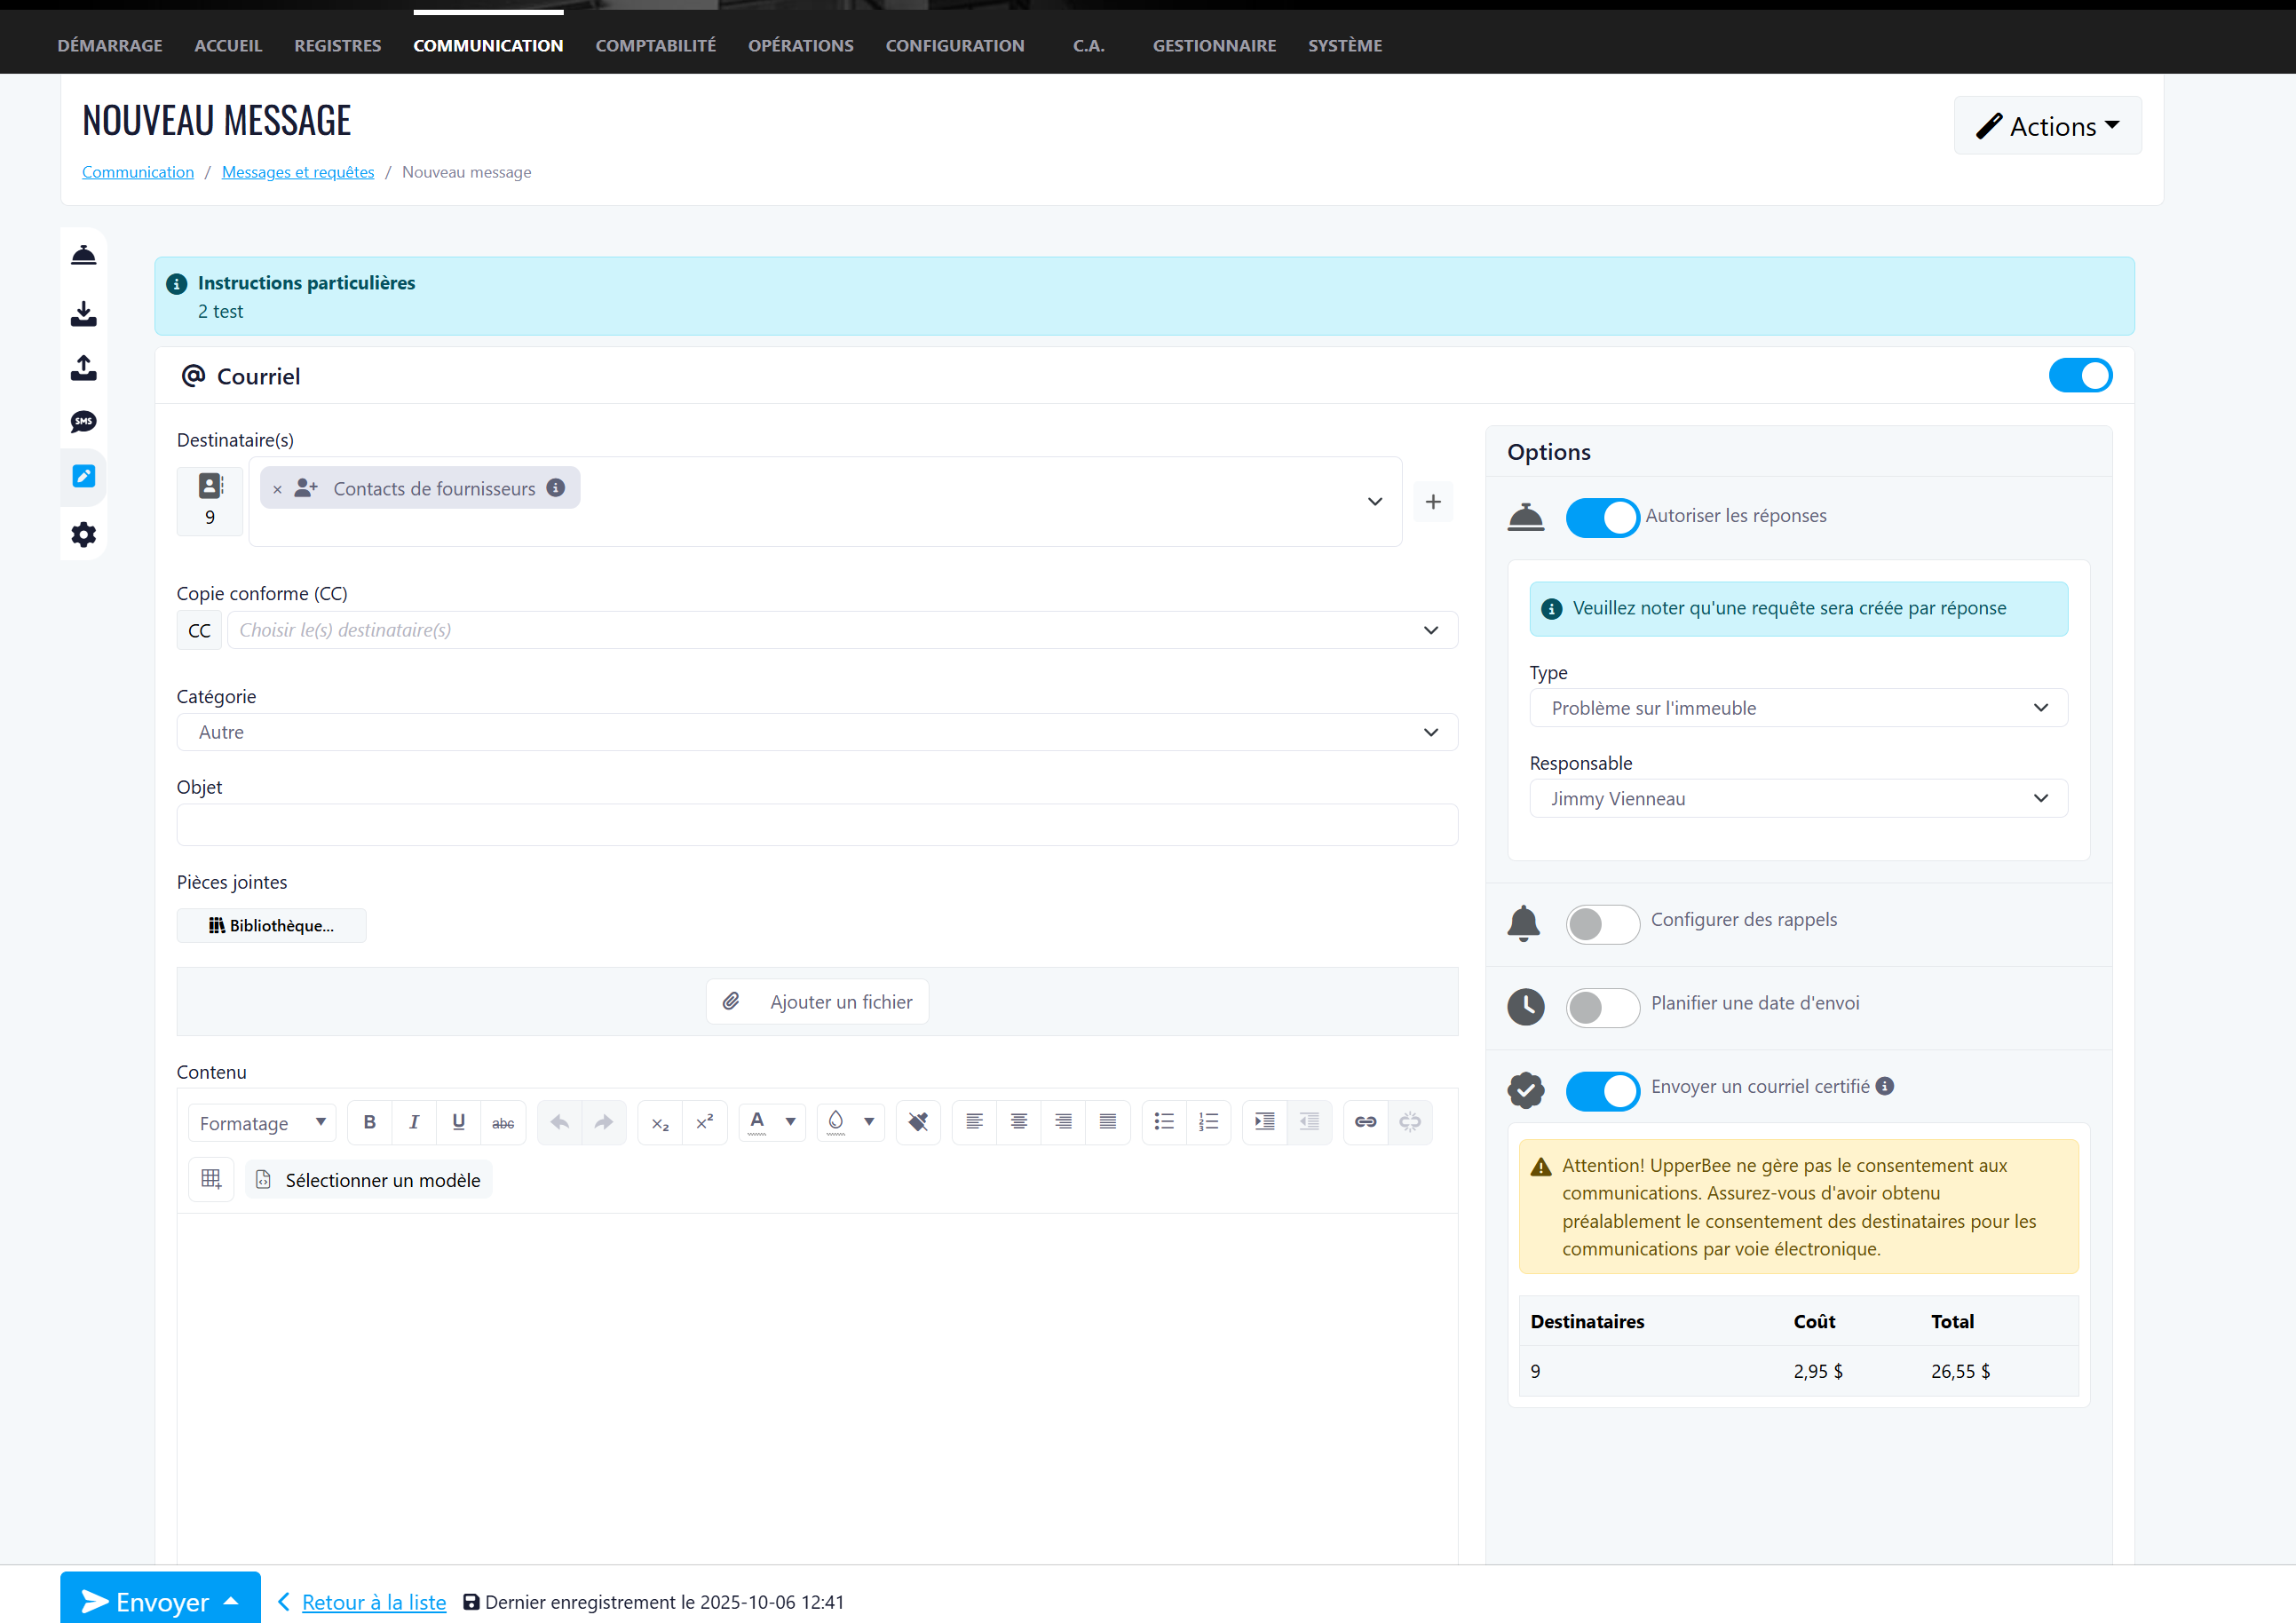Open the text color picker

click(x=790, y=1122)
